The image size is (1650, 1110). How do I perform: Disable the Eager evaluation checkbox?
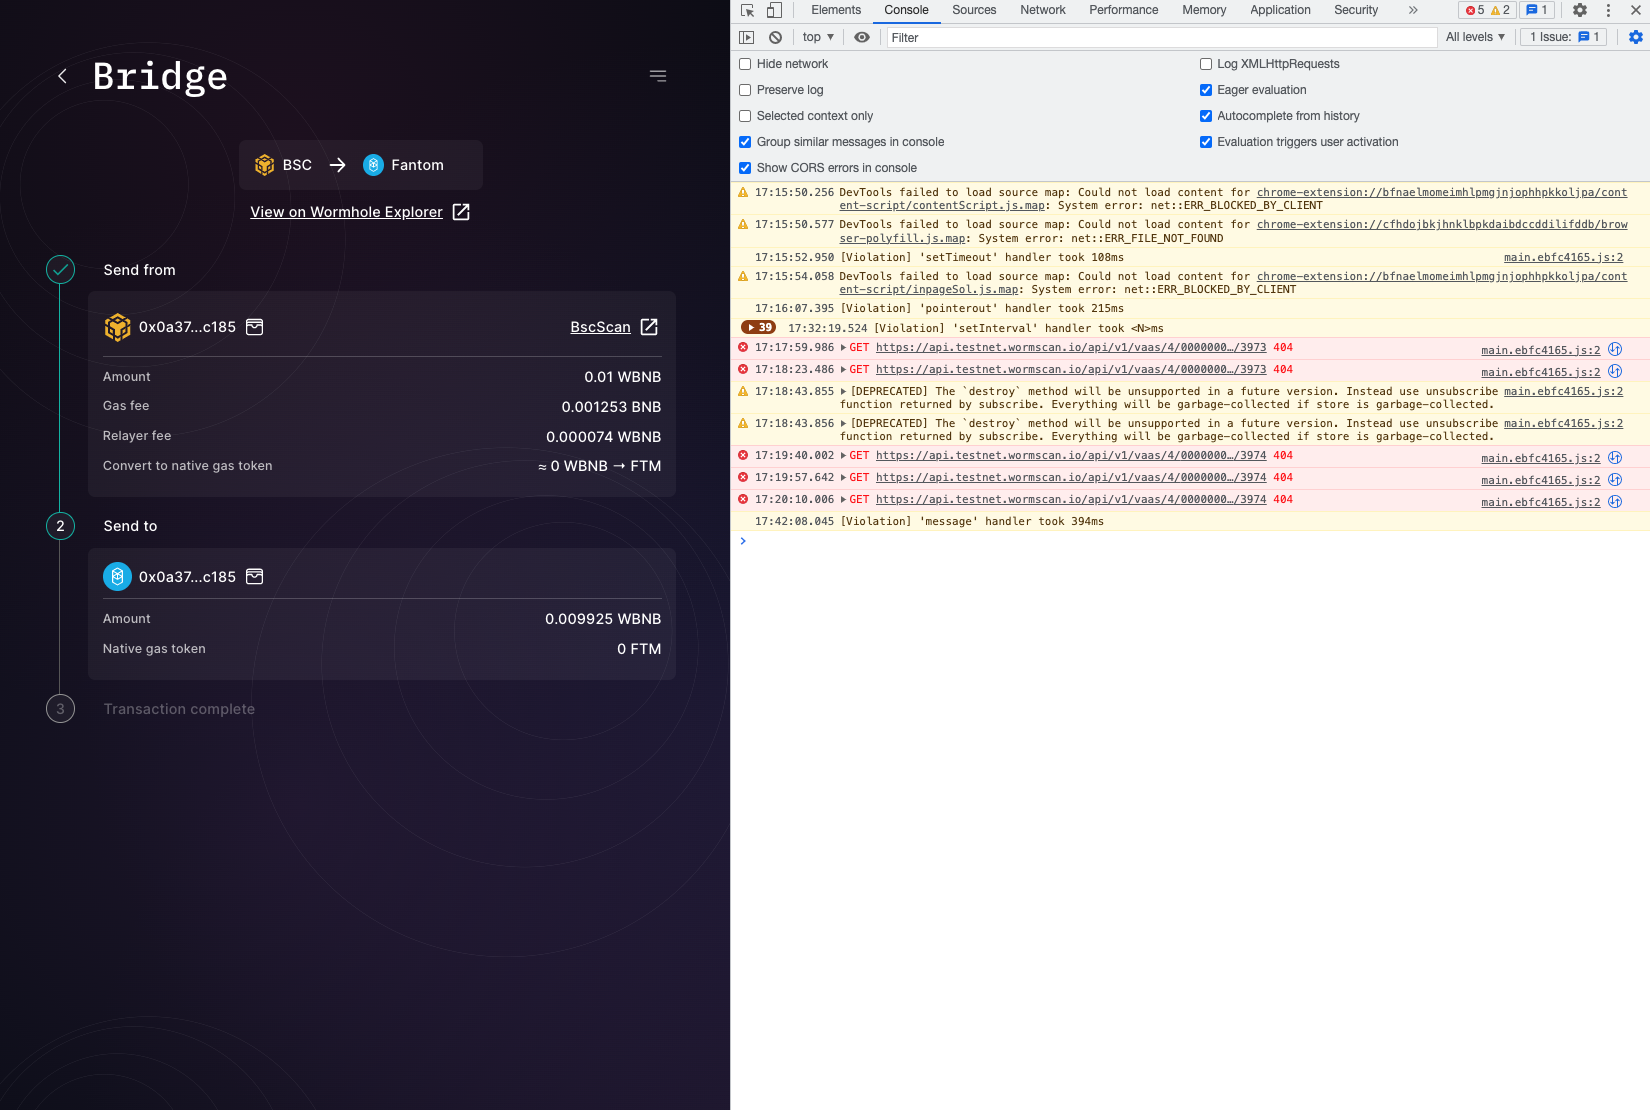(1206, 89)
